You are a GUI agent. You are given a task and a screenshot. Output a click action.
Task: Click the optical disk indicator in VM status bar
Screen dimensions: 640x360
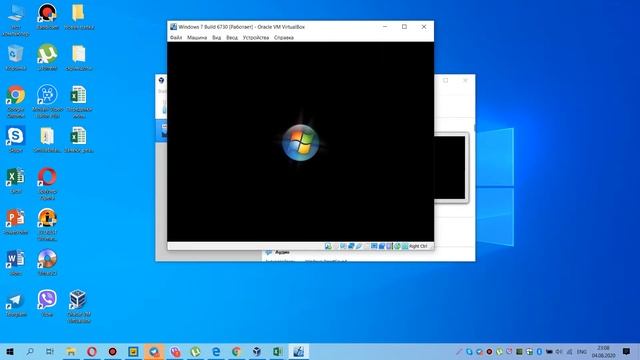pos(336,246)
